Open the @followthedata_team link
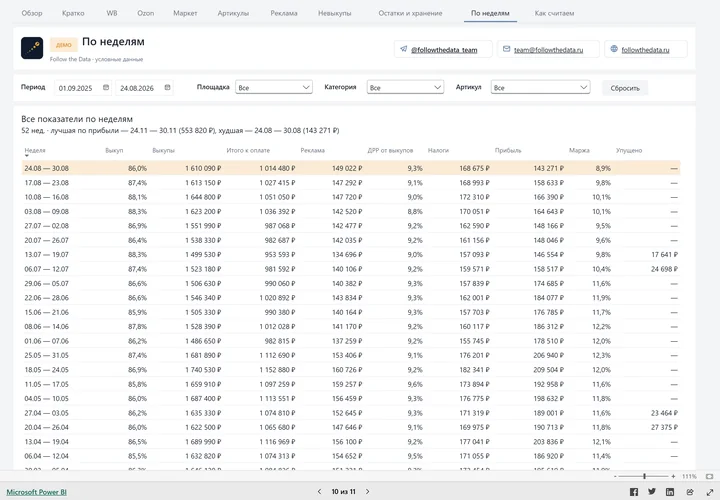The image size is (720, 500). 444,50
